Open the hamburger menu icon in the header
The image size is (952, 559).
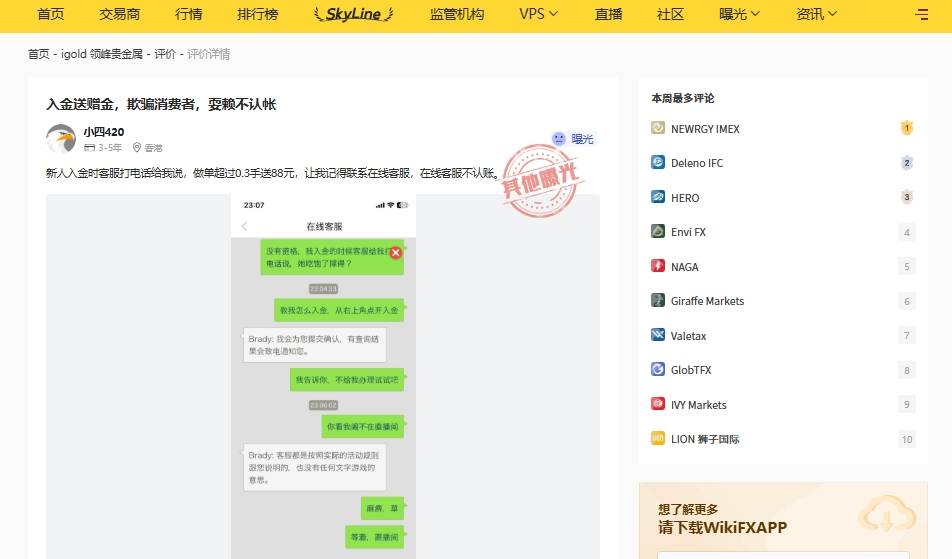(921, 14)
